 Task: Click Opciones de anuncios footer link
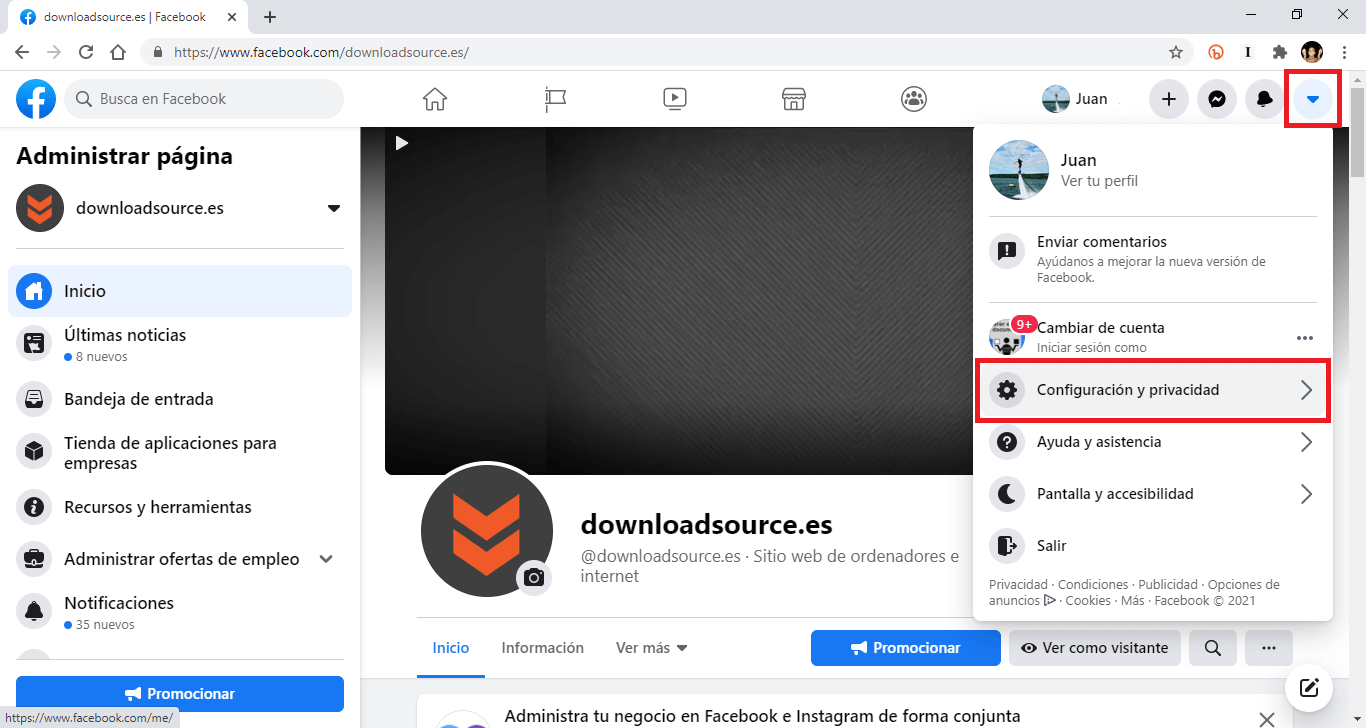(1134, 593)
